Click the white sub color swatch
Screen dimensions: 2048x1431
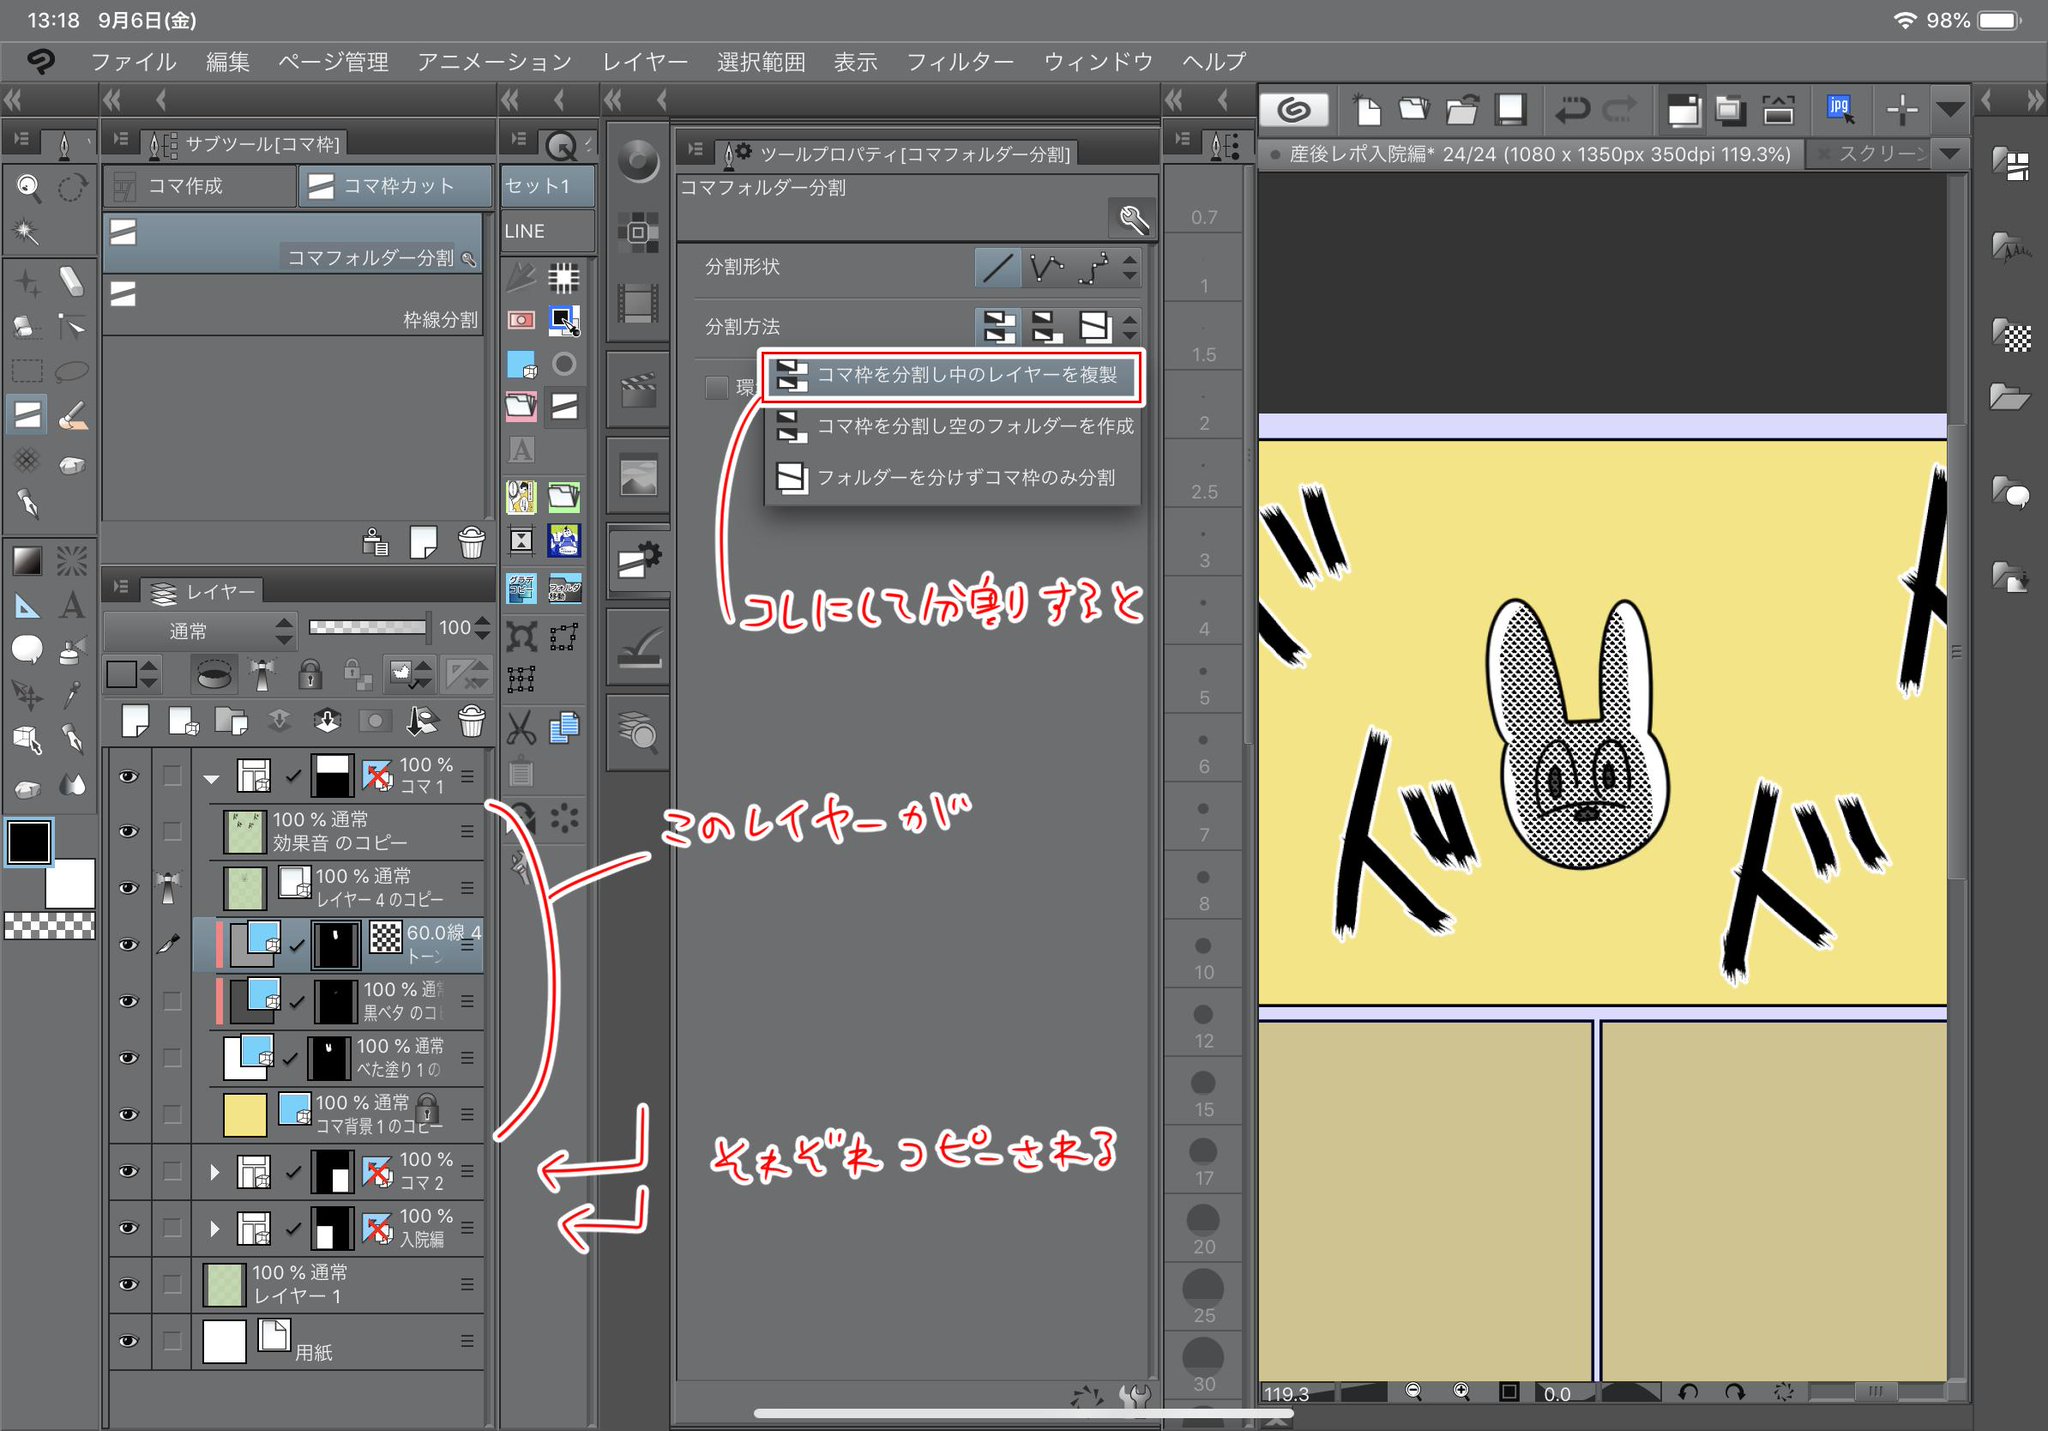(x=70, y=883)
